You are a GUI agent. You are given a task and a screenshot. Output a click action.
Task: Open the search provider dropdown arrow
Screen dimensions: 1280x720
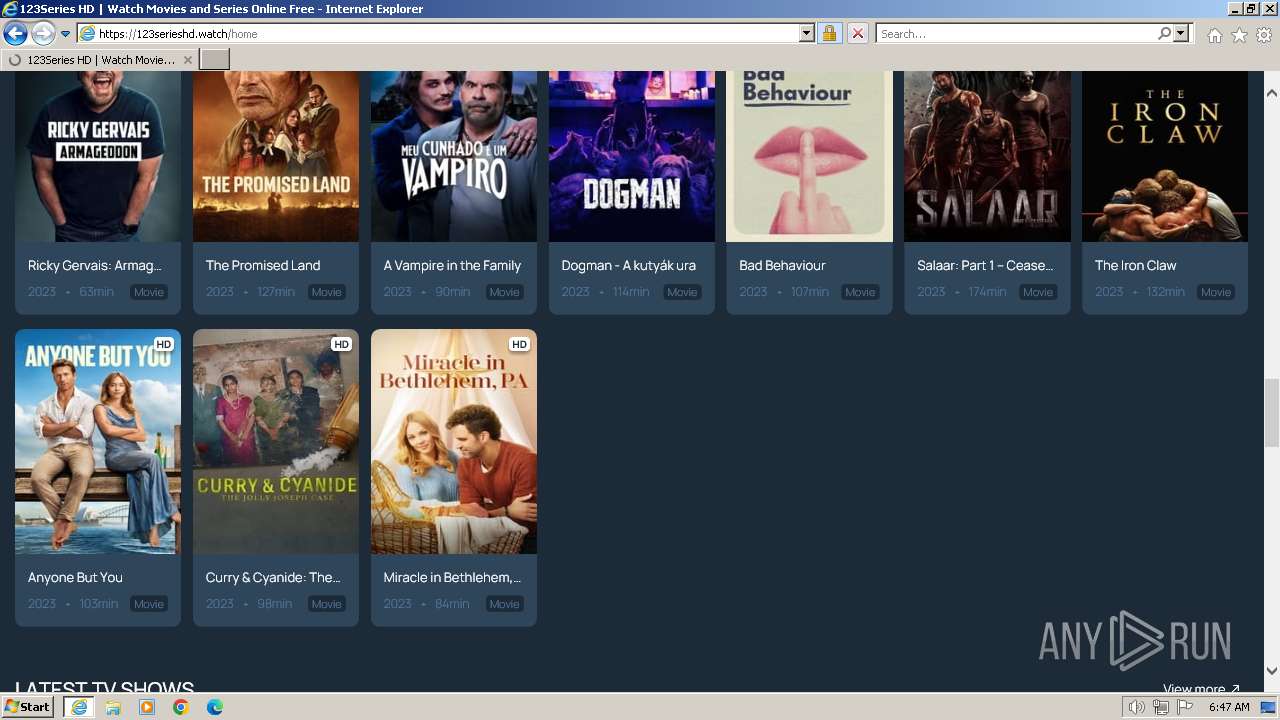[1181, 33]
